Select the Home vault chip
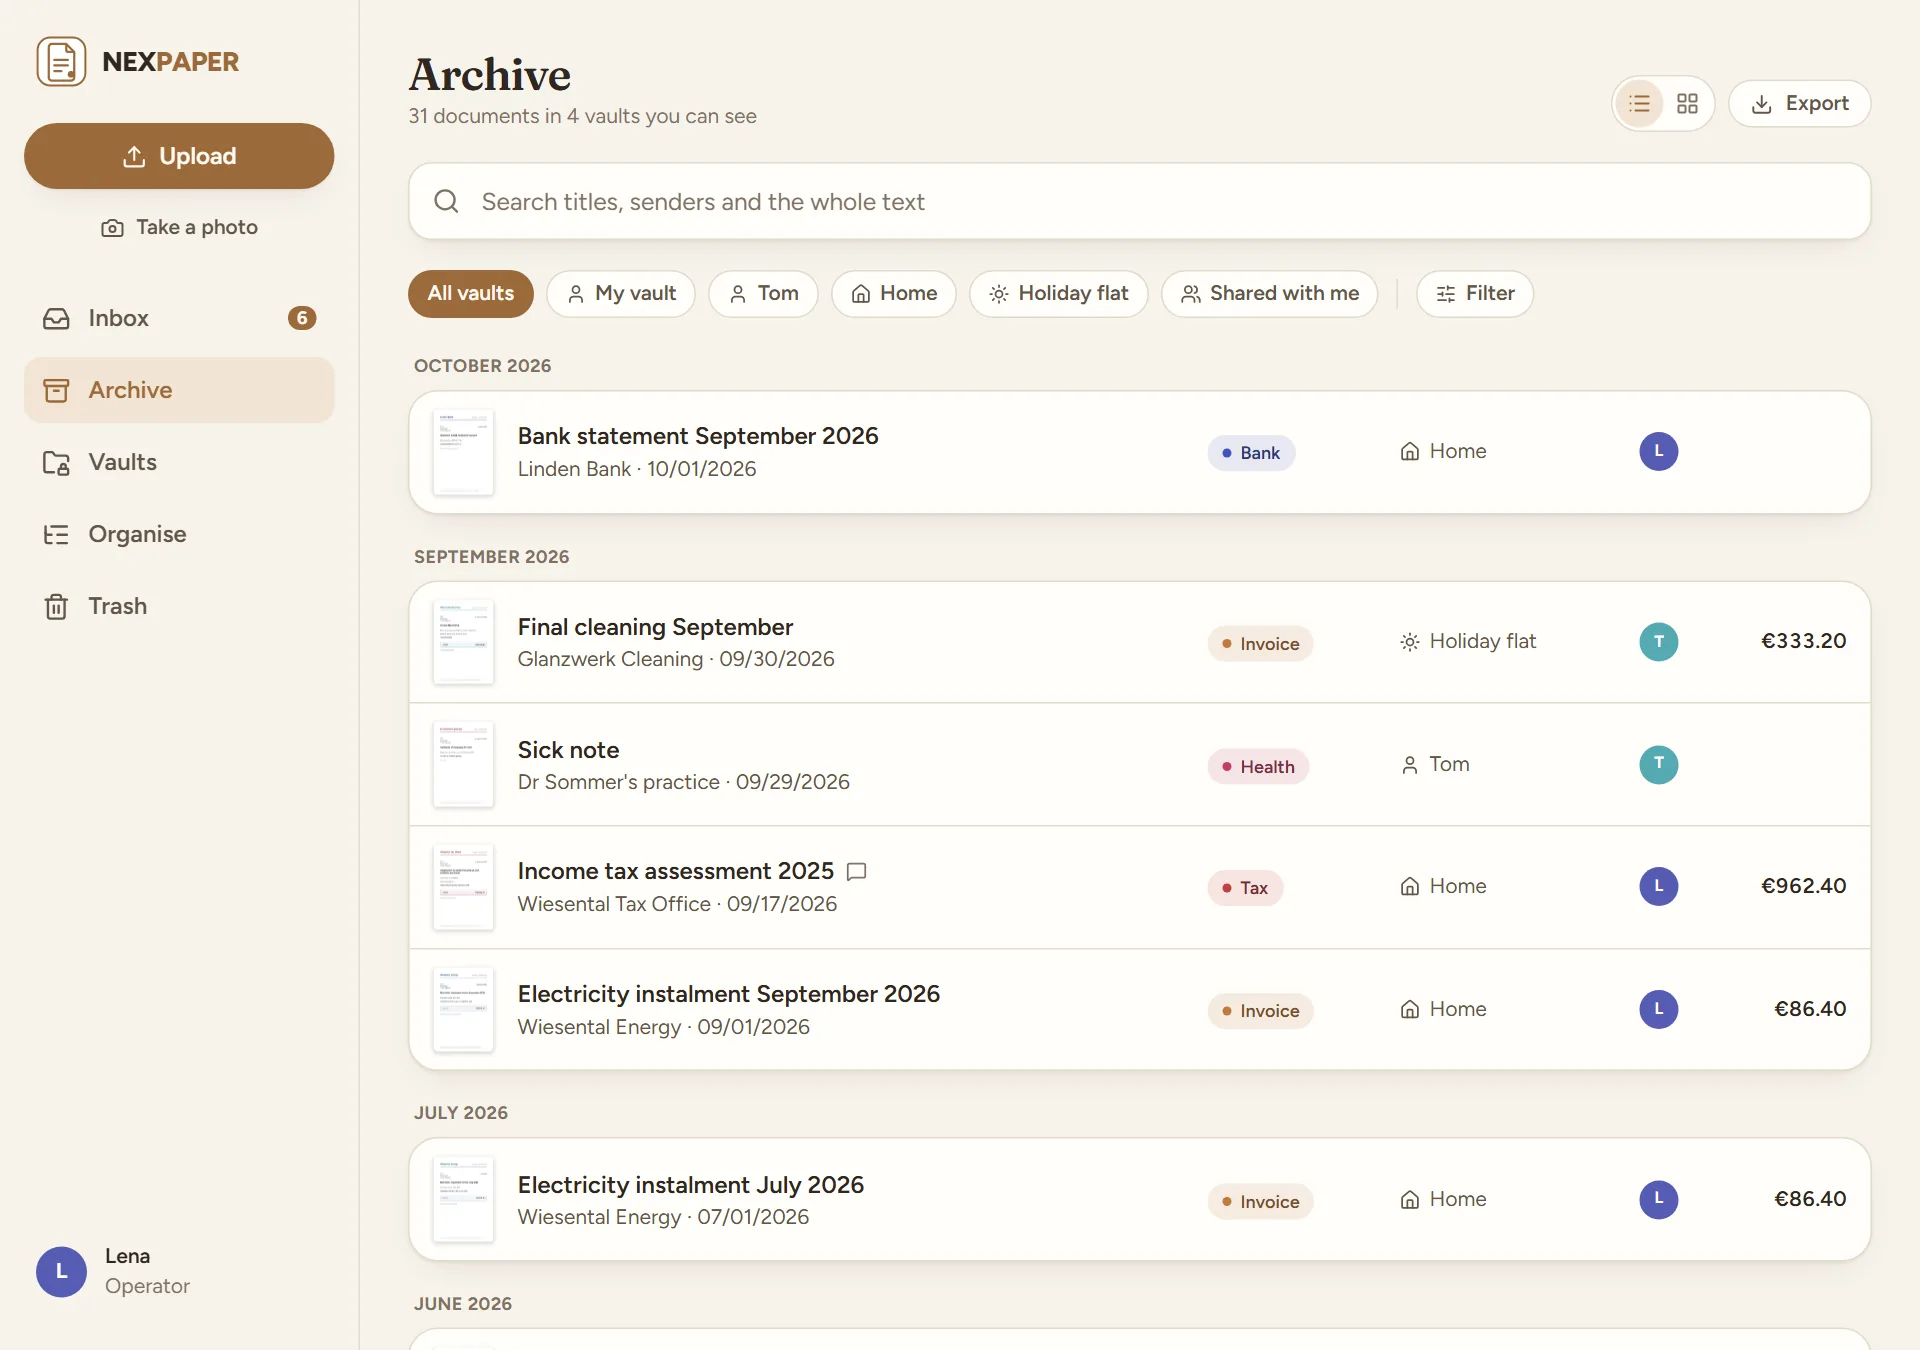 click(894, 293)
